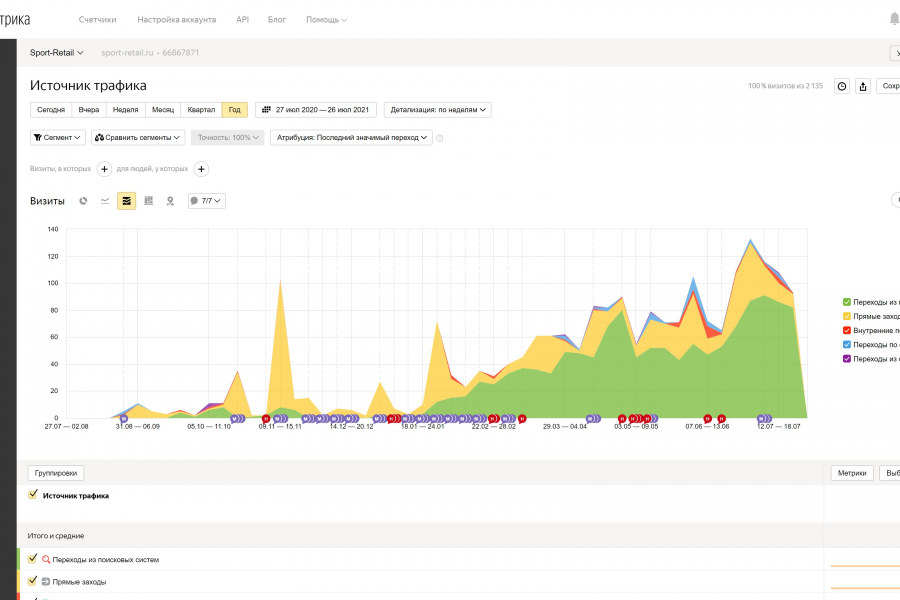This screenshot has width=900, height=600.
Task: Click red marker left of 09.11 — 15.11 label
Action: pyautogui.click(x=266, y=419)
